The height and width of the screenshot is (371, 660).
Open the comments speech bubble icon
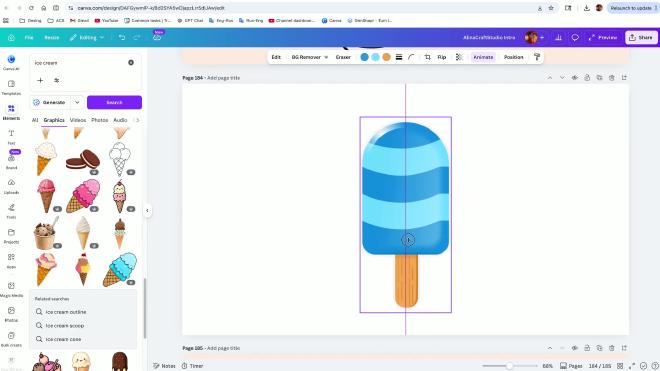pyautogui.click(x=575, y=37)
